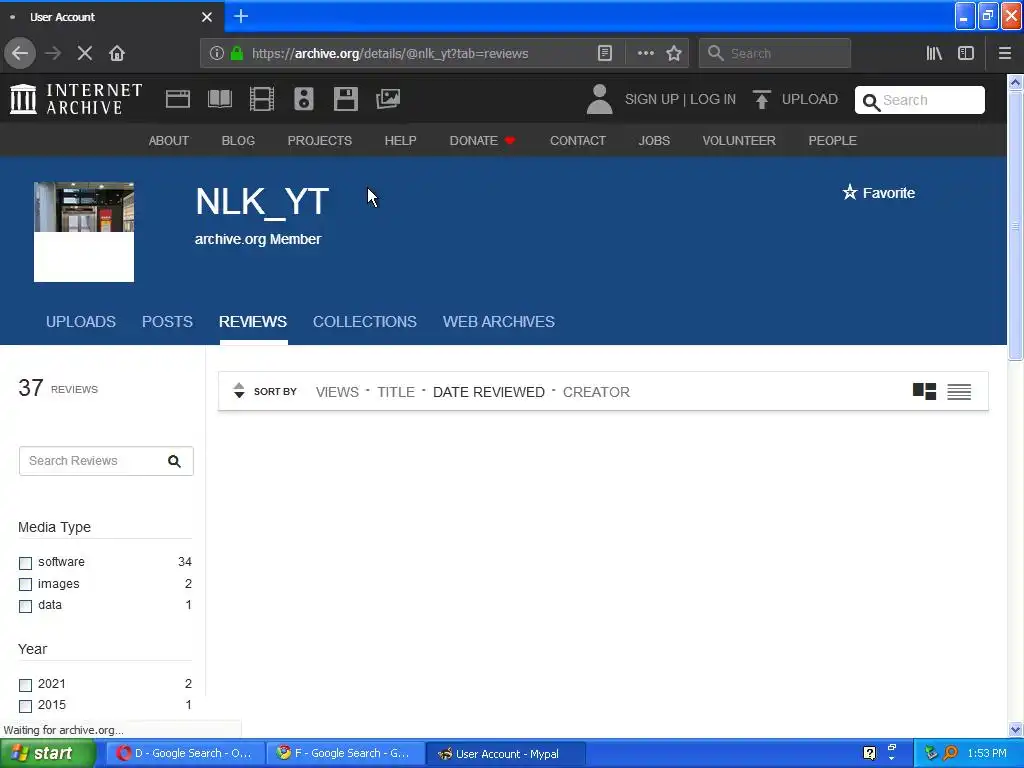The height and width of the screenshot is (768, 1024).
Task: Stop page loading with the X button
Action: click(x=85, y=53)
